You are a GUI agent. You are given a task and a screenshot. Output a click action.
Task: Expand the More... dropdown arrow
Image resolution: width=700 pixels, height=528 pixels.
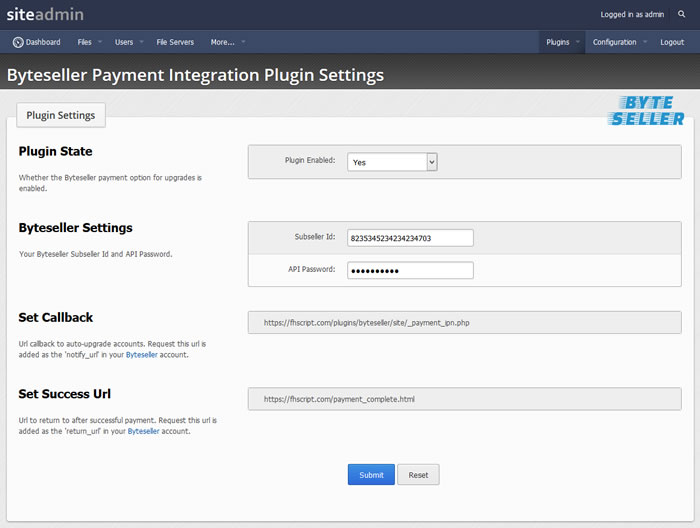(x=243, y=42)
